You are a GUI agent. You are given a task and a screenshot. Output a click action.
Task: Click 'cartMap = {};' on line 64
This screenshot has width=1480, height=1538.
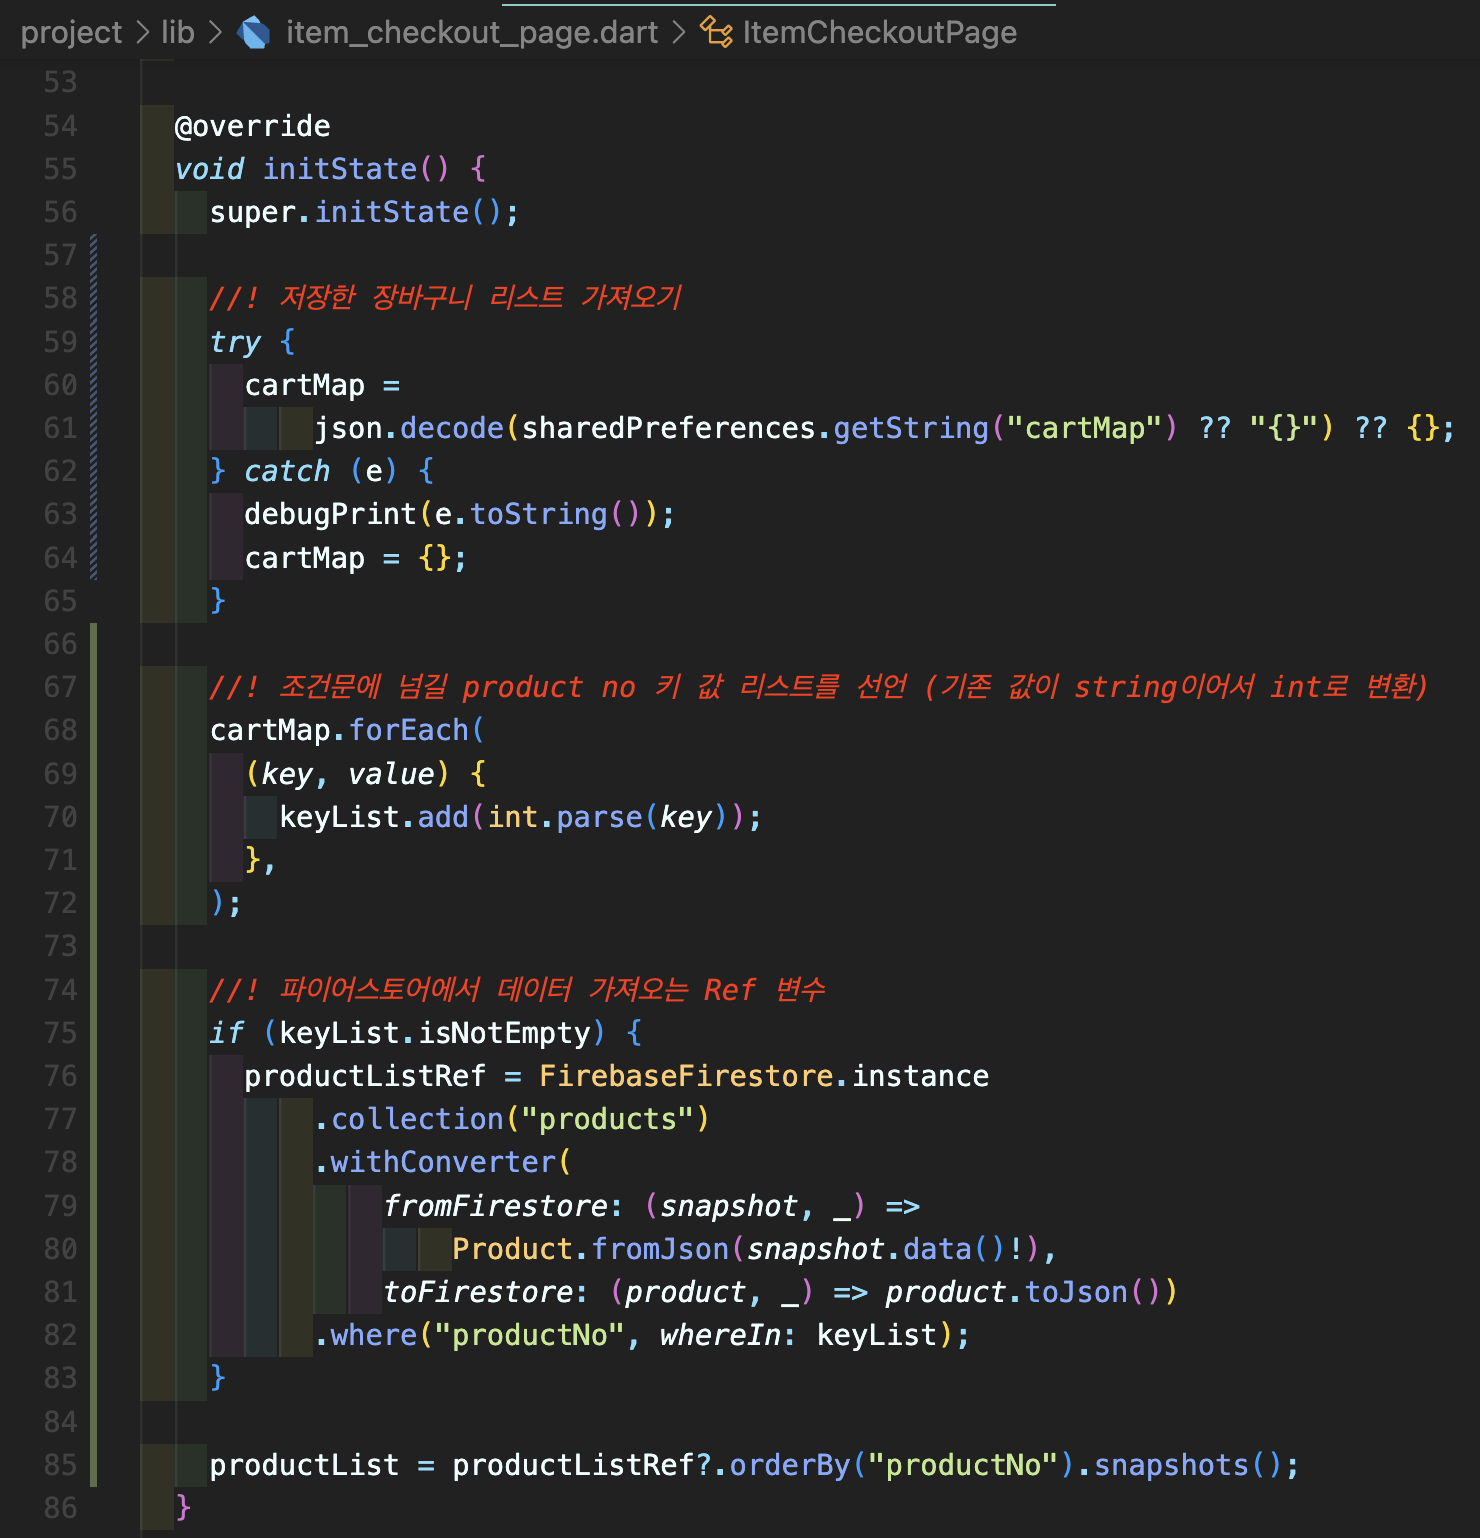pyautogui.click(x=357, y=558)
